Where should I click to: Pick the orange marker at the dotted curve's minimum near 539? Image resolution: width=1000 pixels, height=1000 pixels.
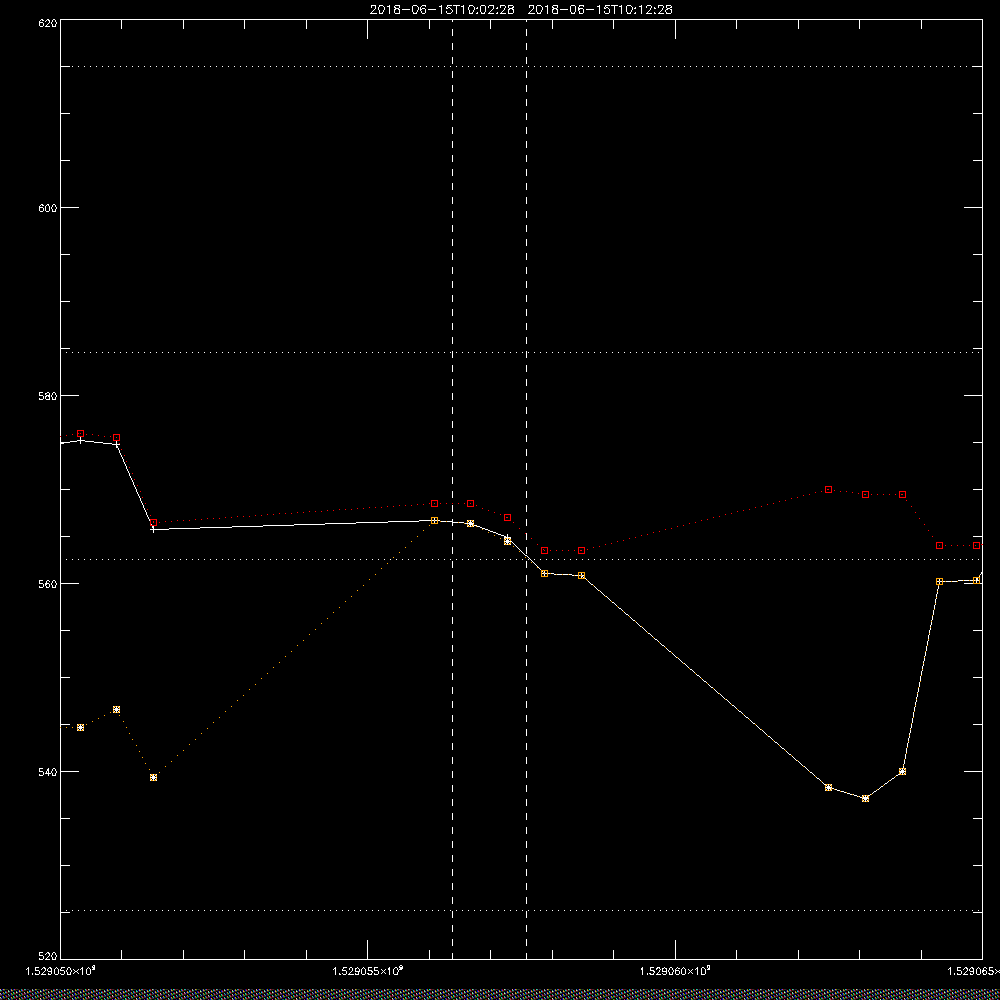(153, 777)
